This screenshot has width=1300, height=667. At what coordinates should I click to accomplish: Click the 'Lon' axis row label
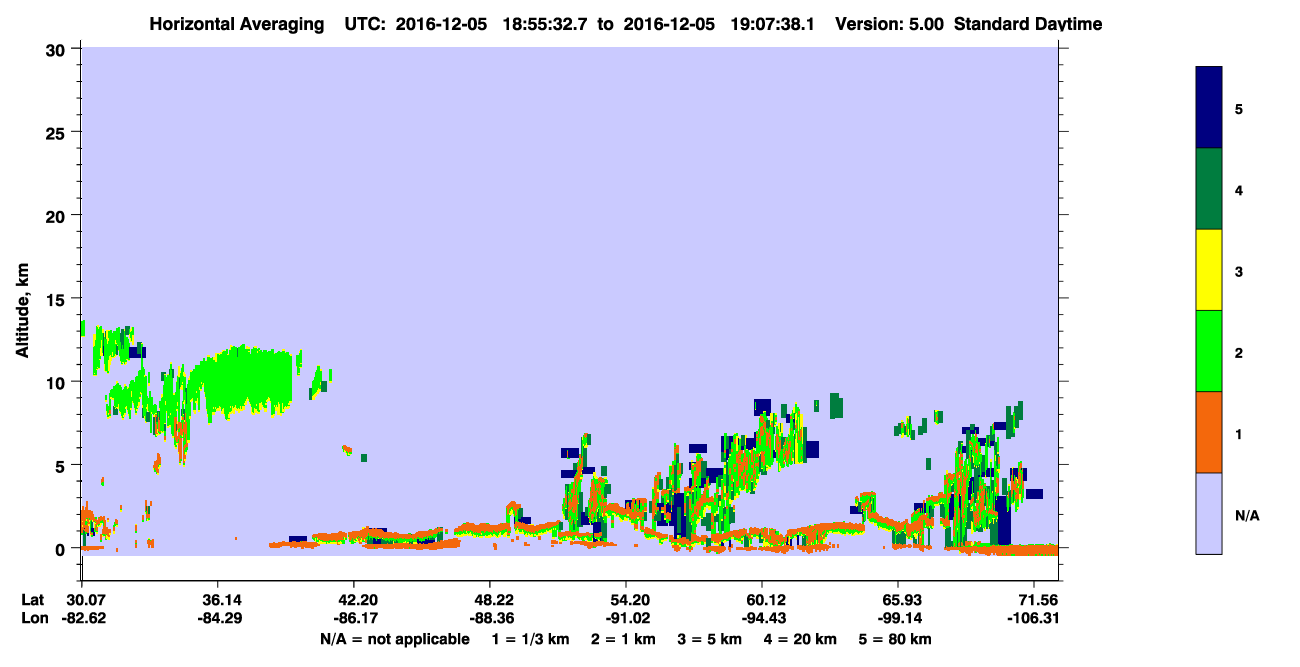(33, 618)
